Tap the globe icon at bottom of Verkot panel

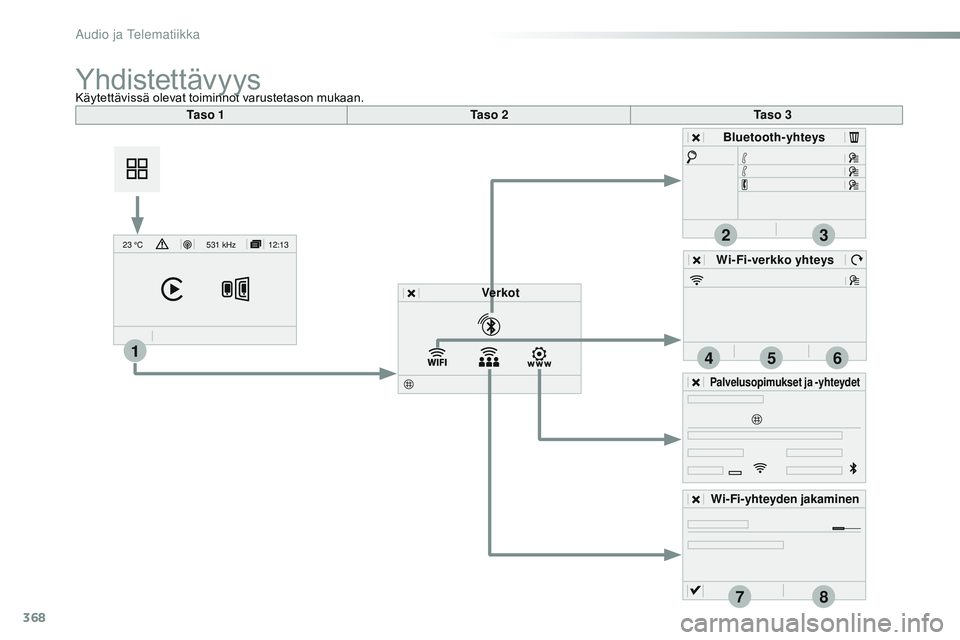click(408, 384)
